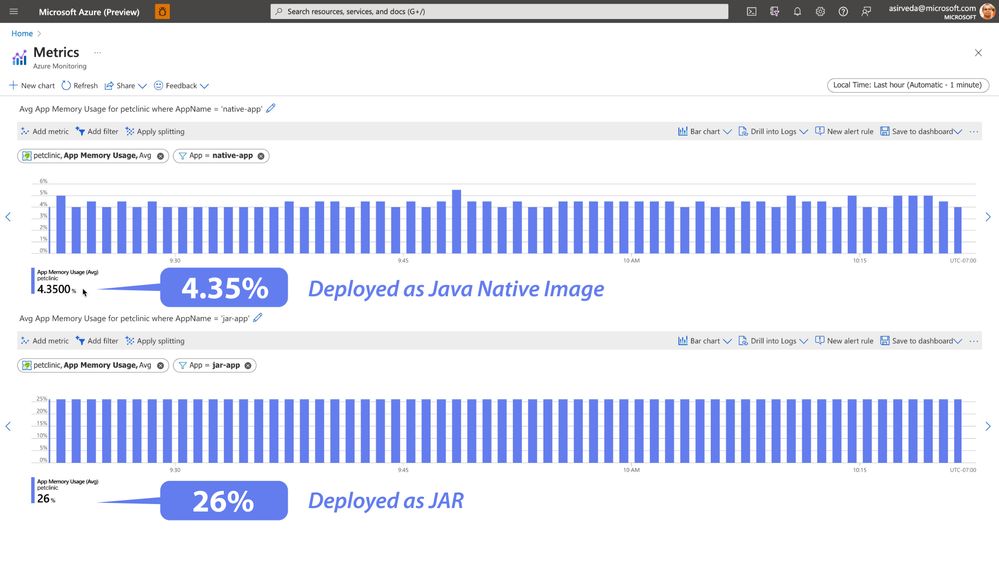Shift the native-app chart time range forward
This screenshot has height=562, width=999.
coord(988,217)
